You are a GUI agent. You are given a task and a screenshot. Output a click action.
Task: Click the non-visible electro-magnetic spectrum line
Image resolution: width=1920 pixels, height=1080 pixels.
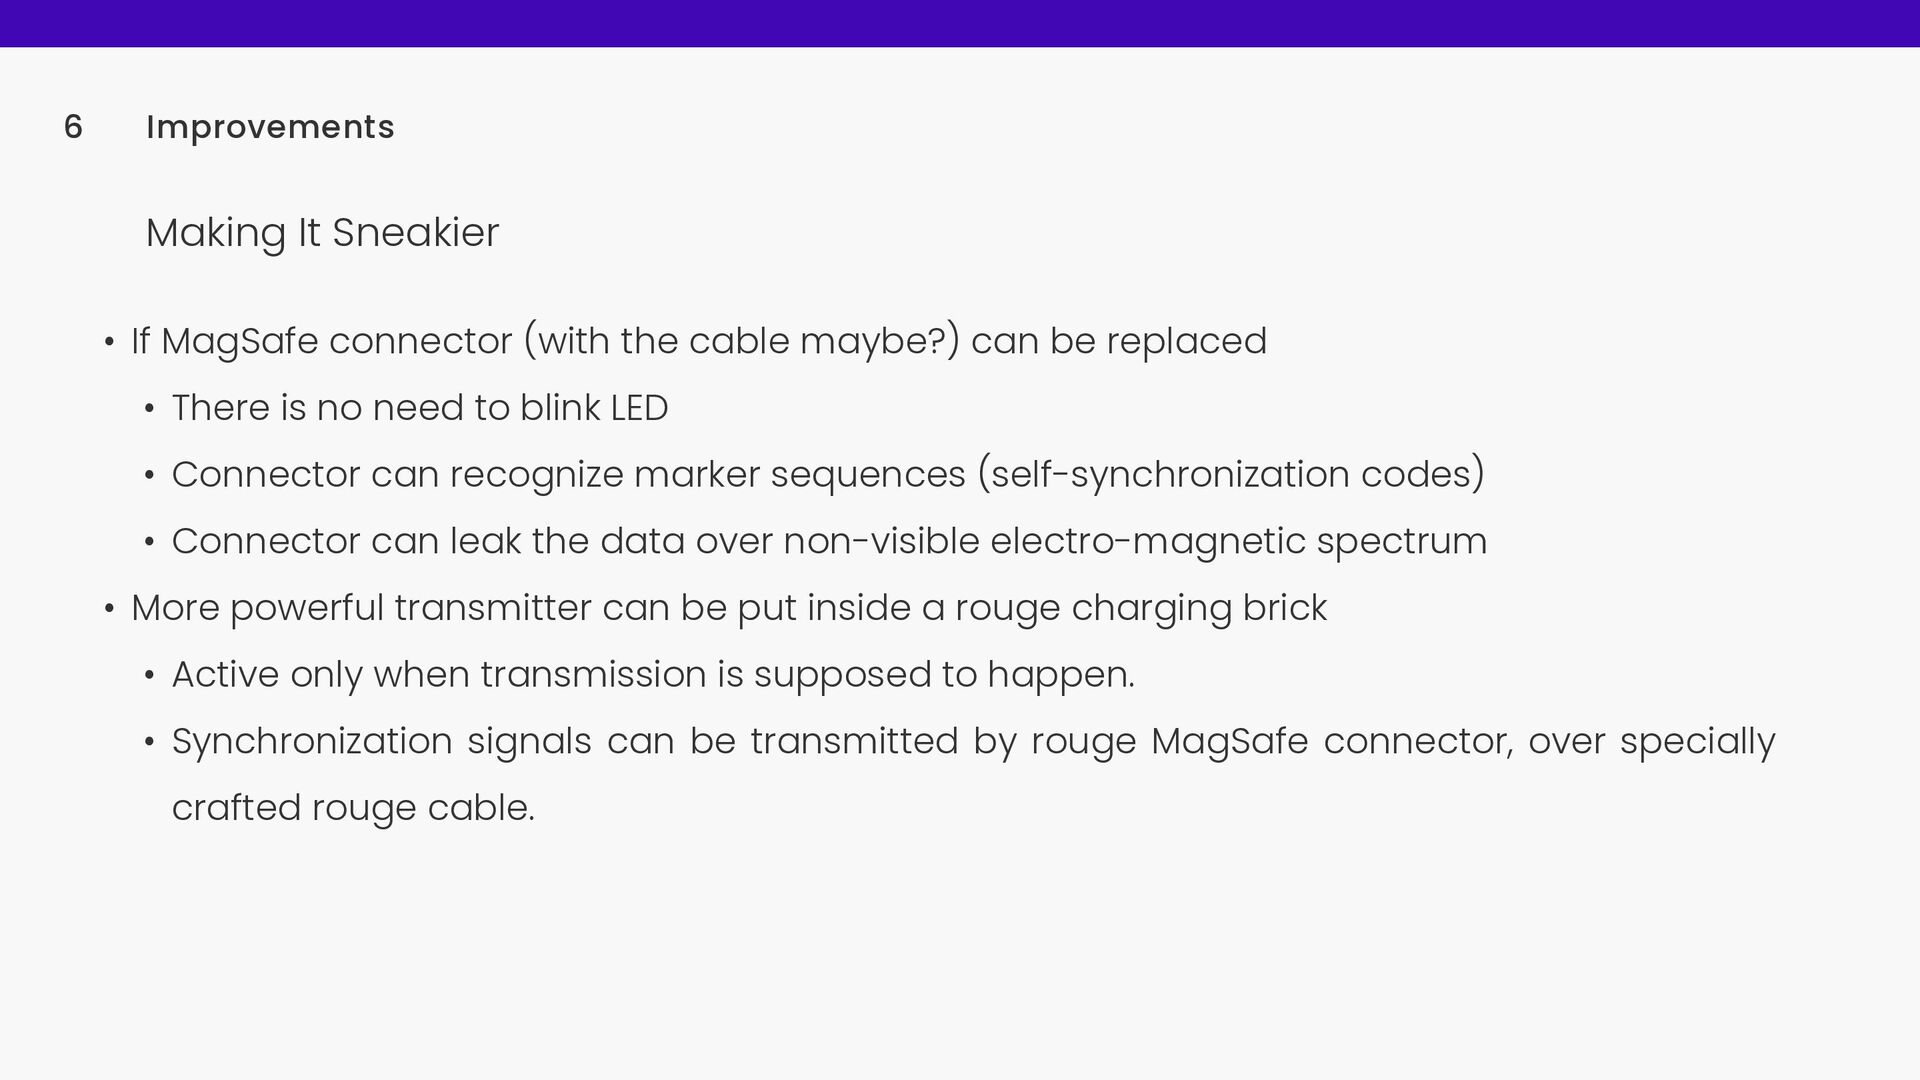[x=829, y=542]
